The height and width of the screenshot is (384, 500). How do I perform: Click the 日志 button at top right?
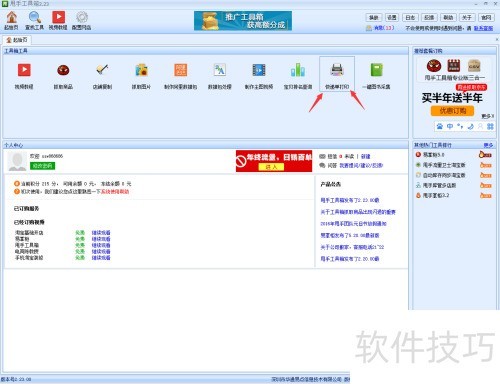(x=410, y=17)
